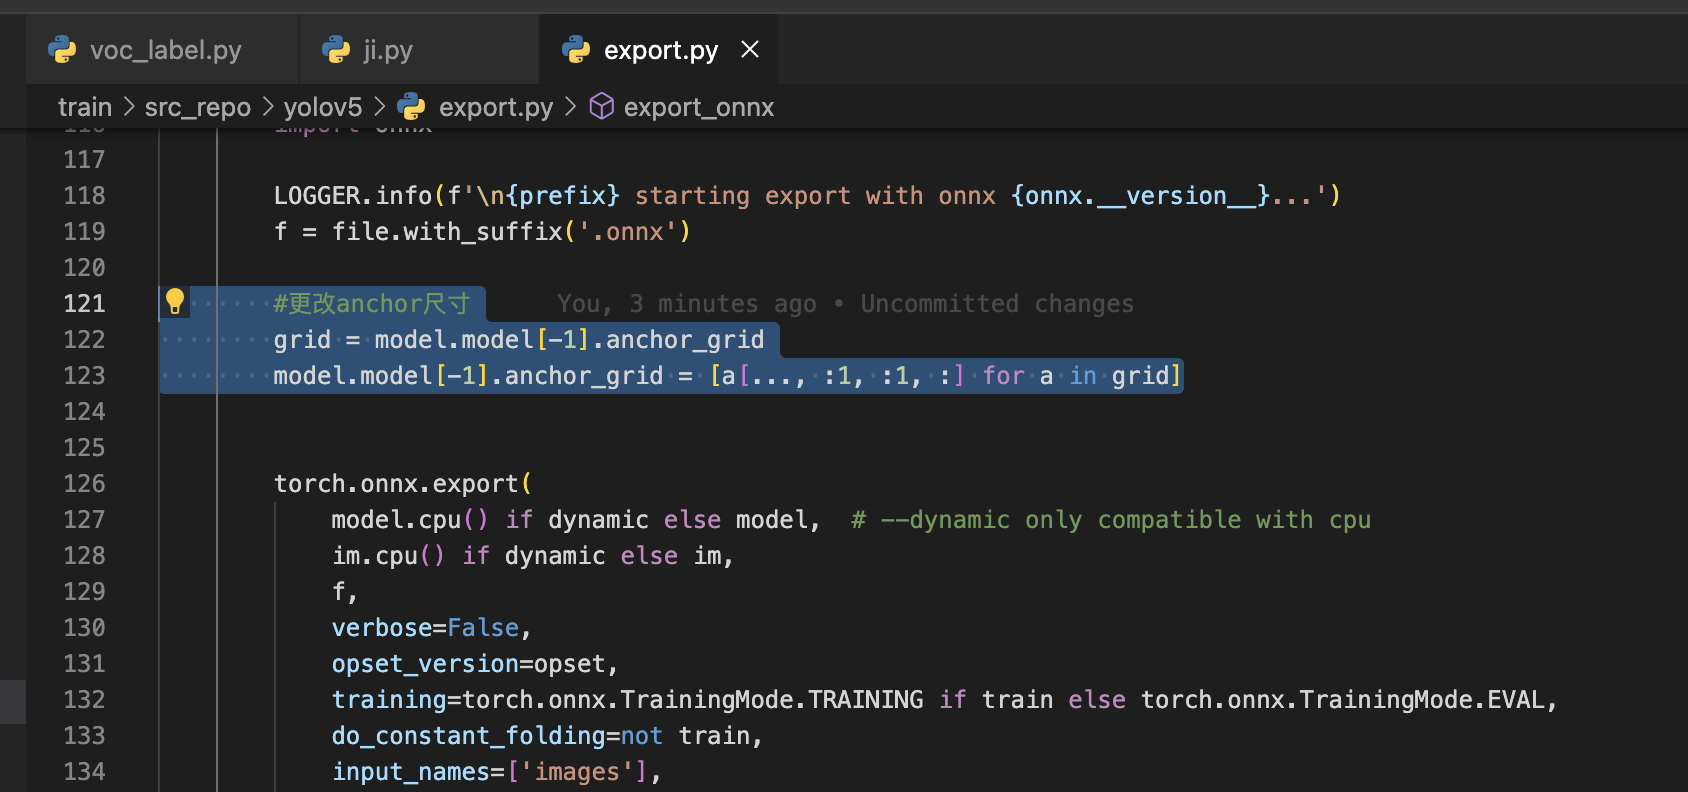Click the export_onnx function symbol icon
The height and width of the screenshot is (792, 1688).
601,107
